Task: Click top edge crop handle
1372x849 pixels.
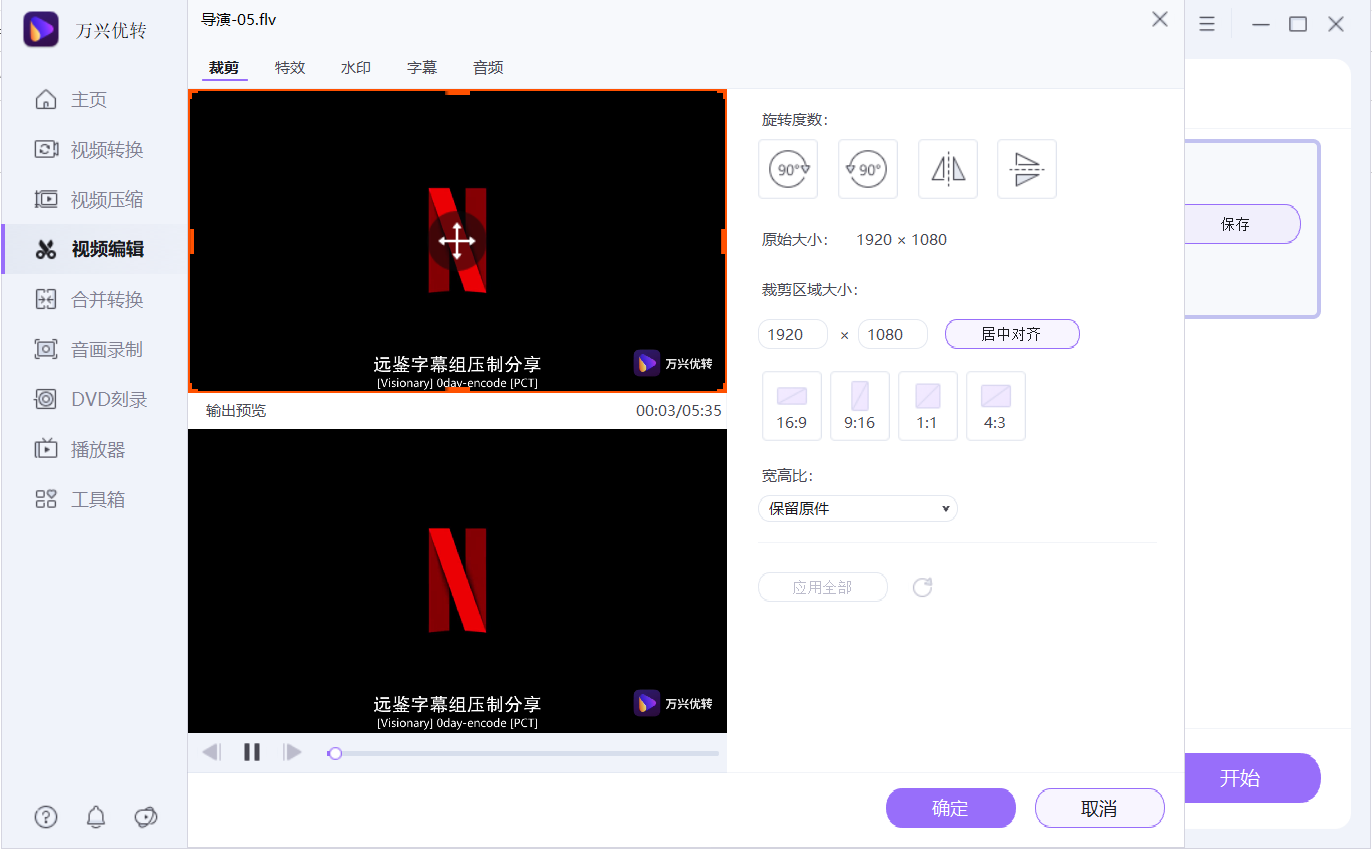Action: click(x=457, y=92)
